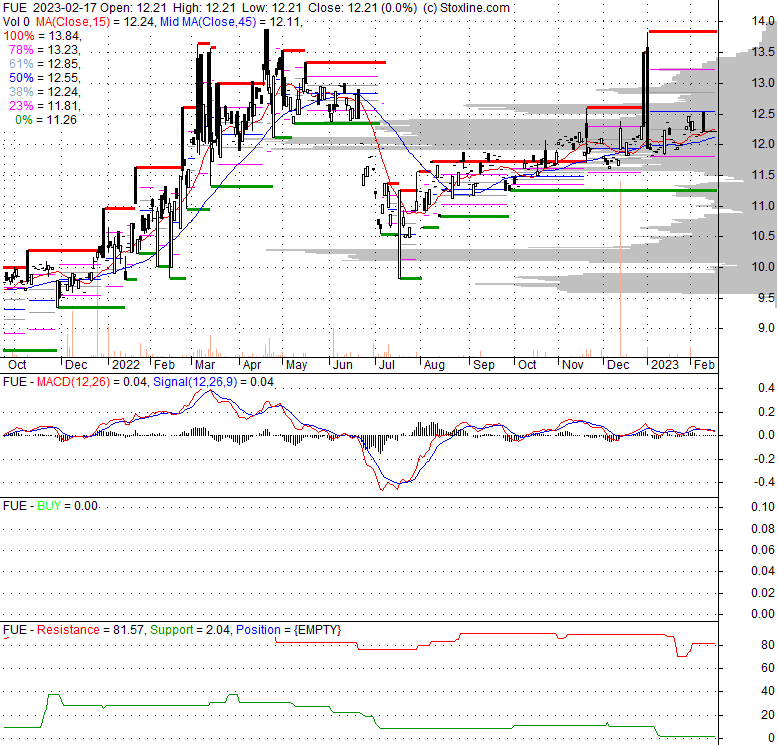Screen dimensions: 778x746
Task: Click the Jun label on time axis
Action: pos(342,365)
